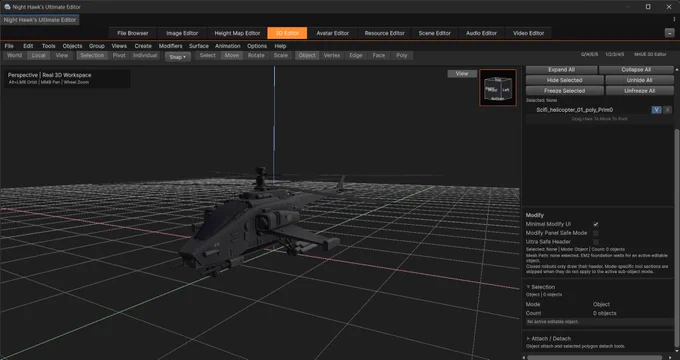This screenshot has height=360, width=680.
Task: Switch to Edge sub-object mode
Action: 356,56
